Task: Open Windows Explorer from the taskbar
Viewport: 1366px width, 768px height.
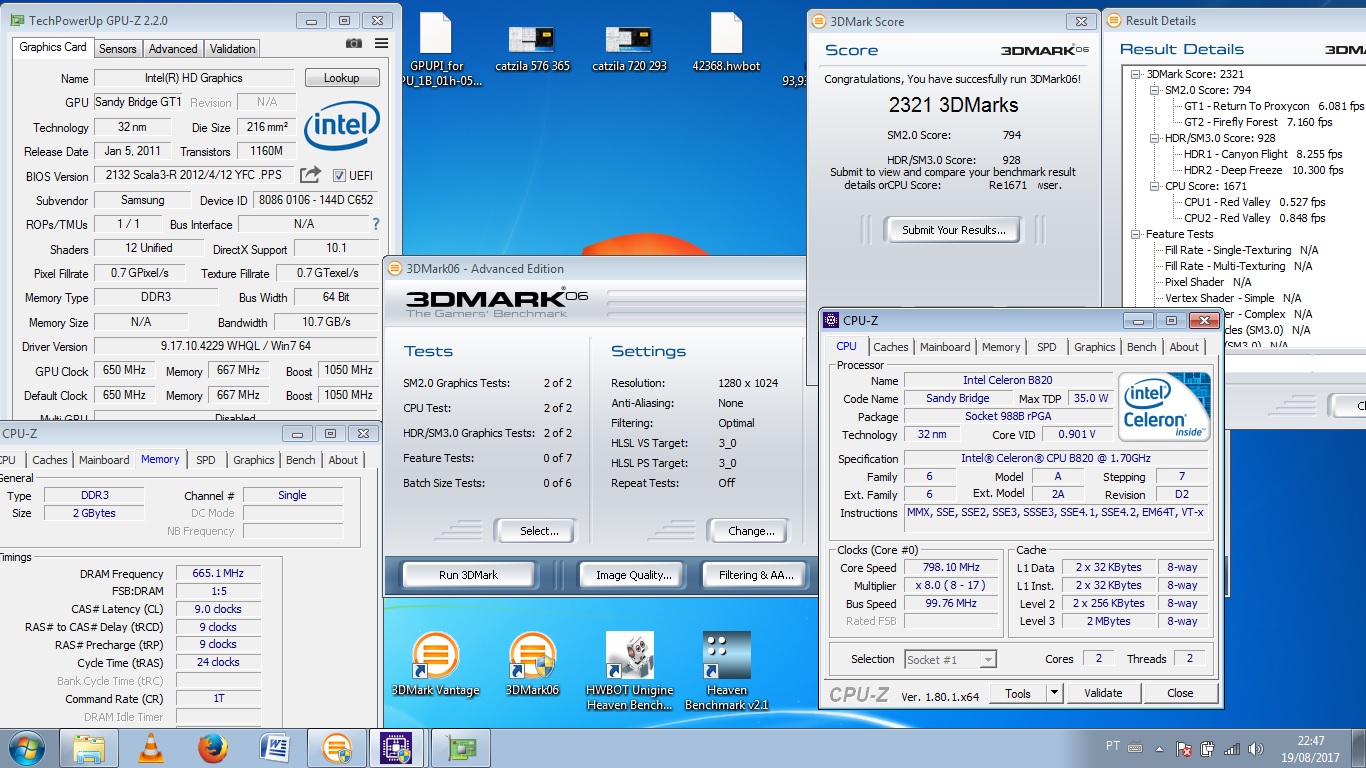Action: coord(89,748)
